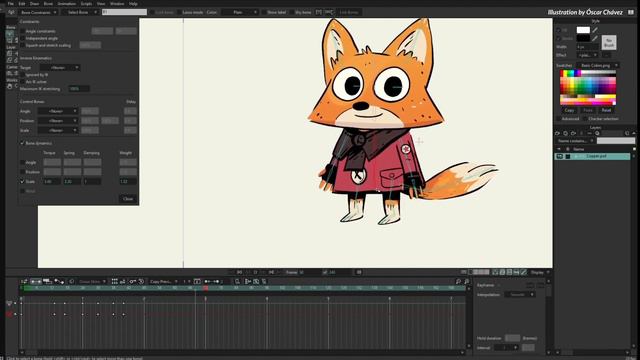640x360 pixels.
Task: Enable Angle constraints checkbox
Action: 22,31
